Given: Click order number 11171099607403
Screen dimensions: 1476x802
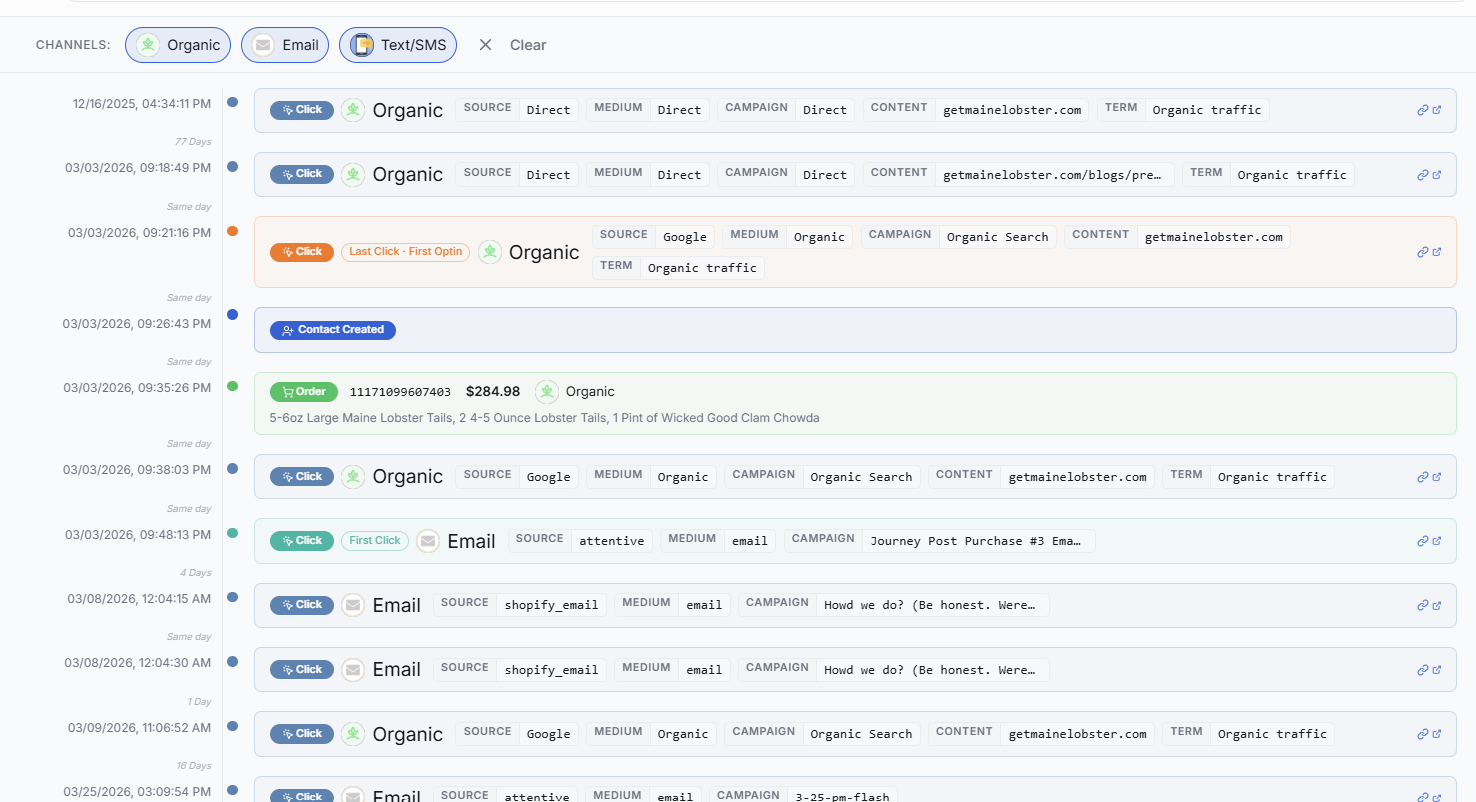Looking at the screenshot, I should [400, 392].
